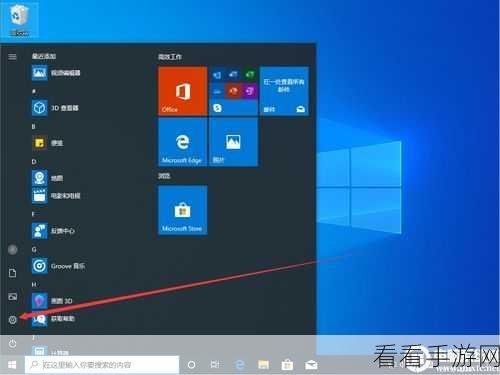500x375 pixels.
Task: Open Pictures from Start sidebar
Action: point(12,296)
